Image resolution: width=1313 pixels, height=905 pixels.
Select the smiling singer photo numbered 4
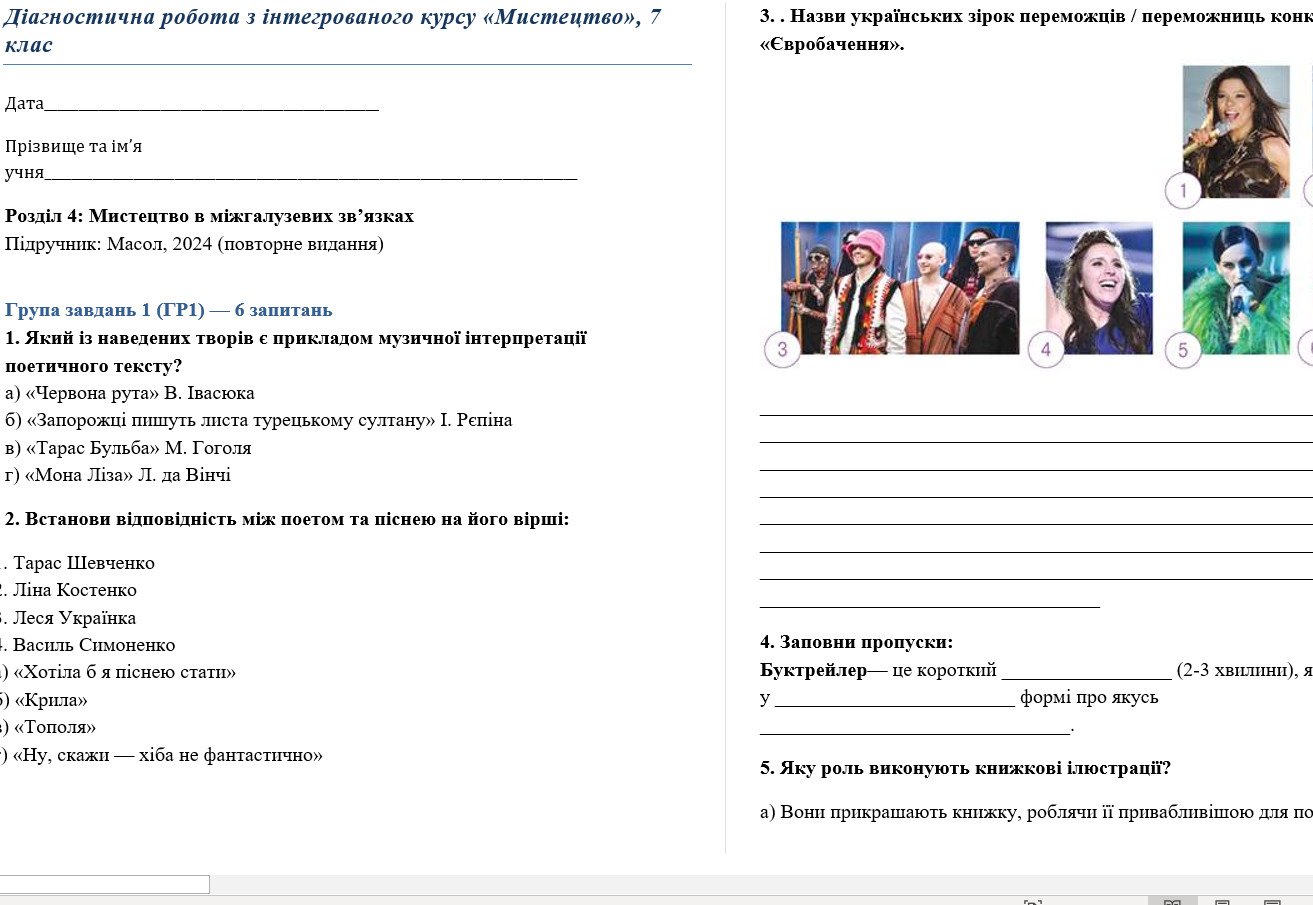[x=1099, y=288]
